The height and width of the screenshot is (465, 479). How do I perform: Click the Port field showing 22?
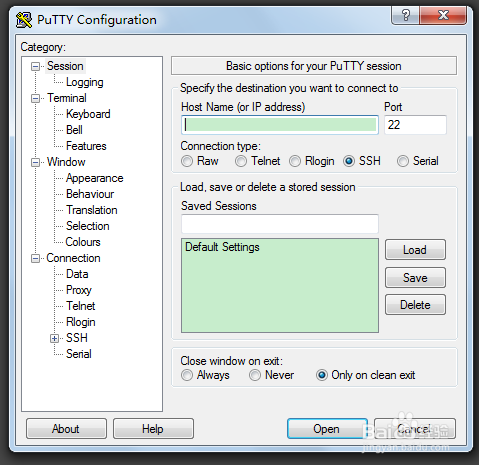415,125
